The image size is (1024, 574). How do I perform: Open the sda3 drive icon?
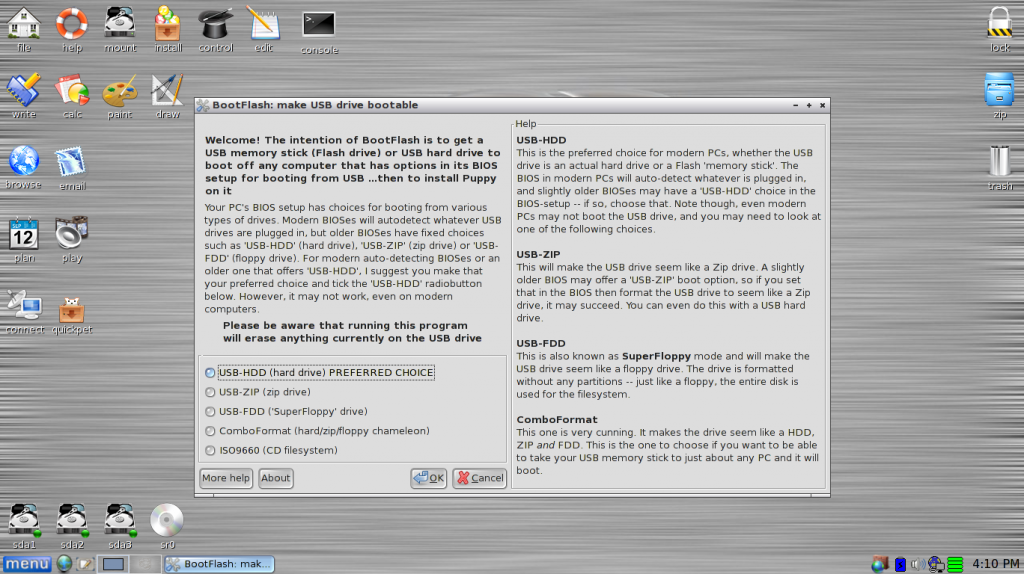120,520
